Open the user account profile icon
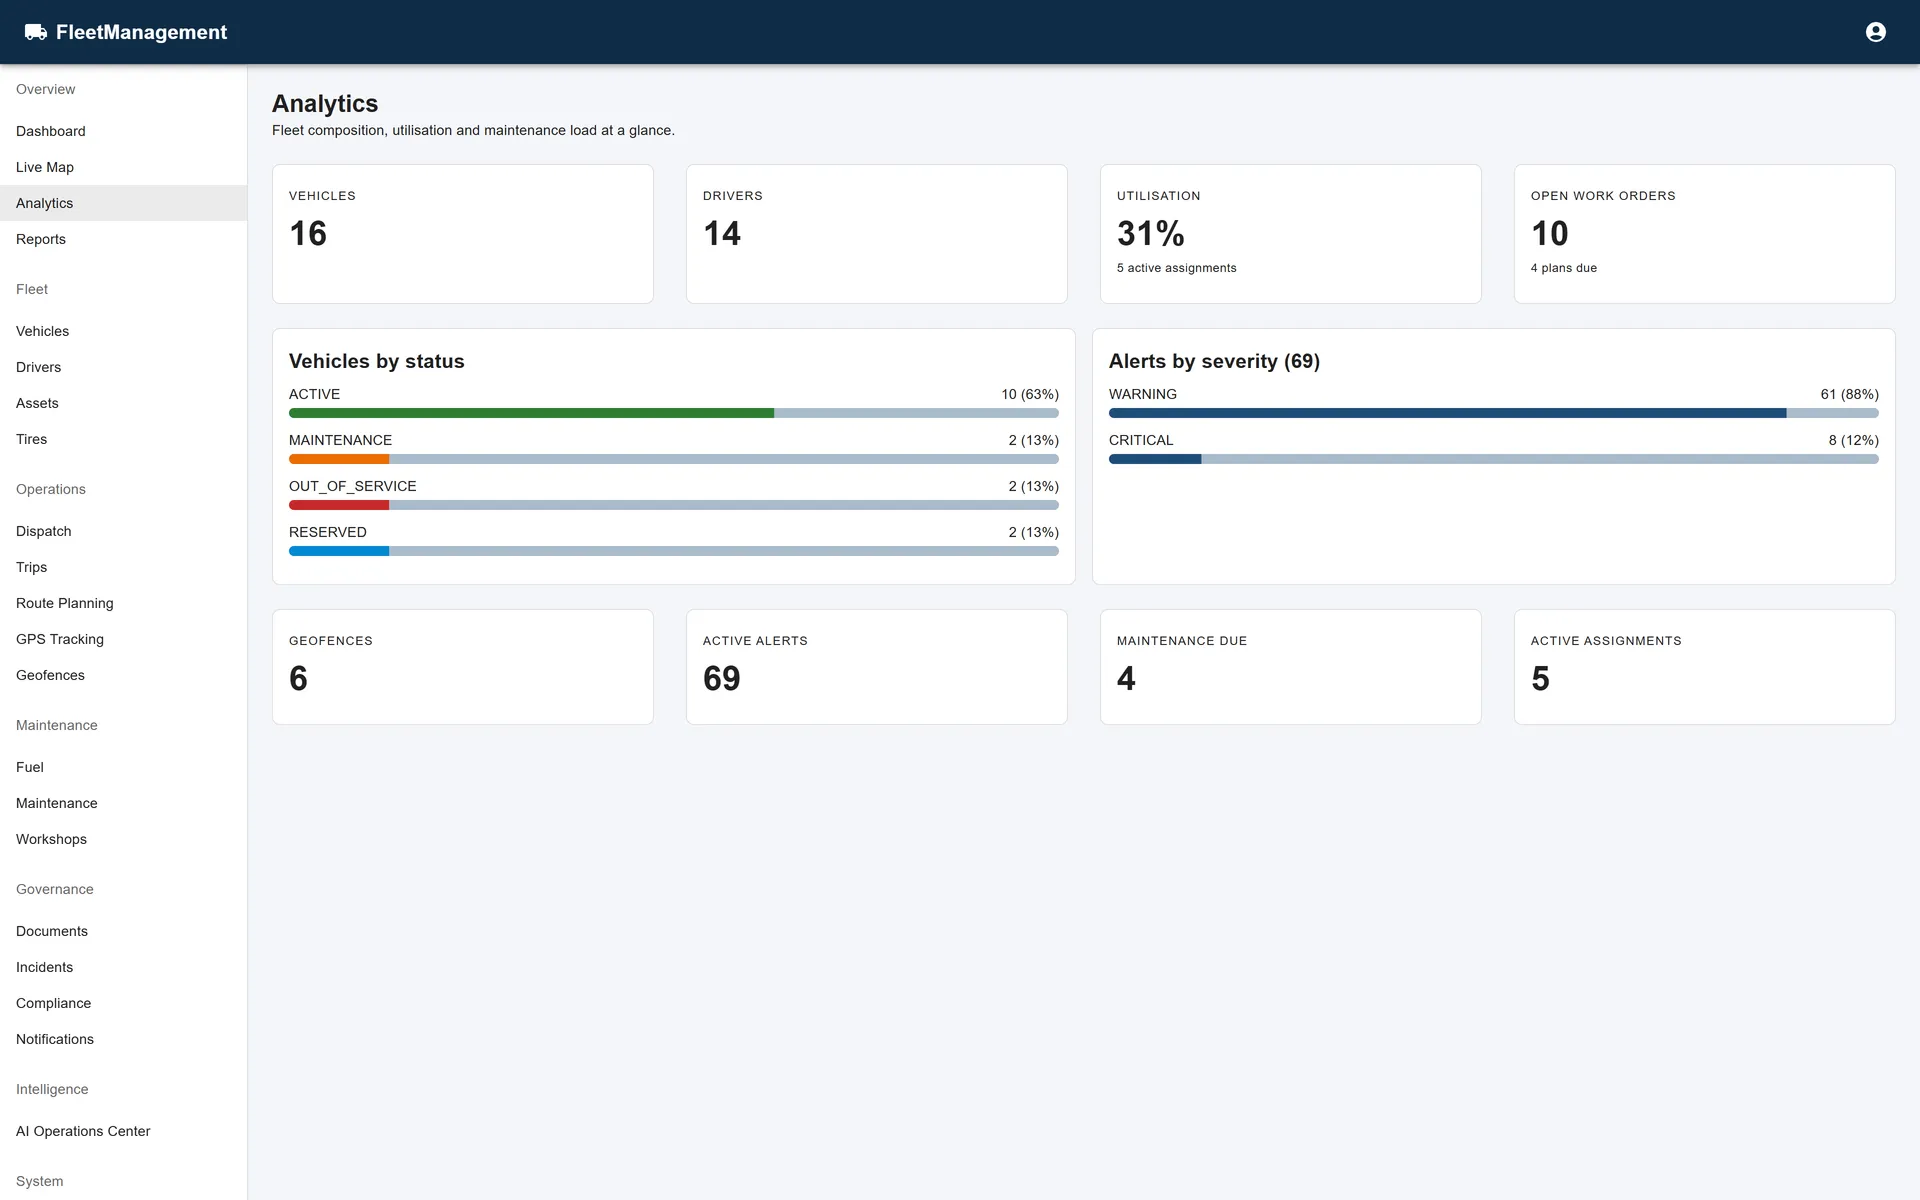 click(1876, 32)
